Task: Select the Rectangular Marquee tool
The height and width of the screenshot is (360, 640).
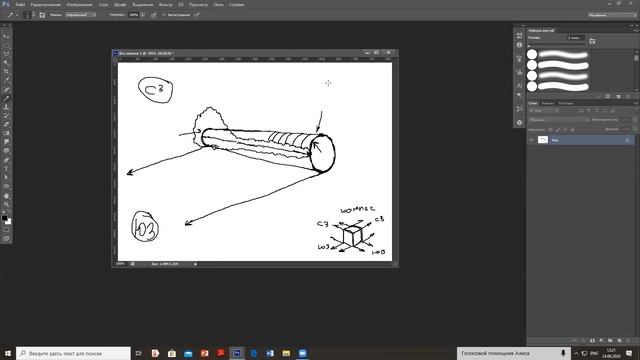Action: click(x=6, y=45)
